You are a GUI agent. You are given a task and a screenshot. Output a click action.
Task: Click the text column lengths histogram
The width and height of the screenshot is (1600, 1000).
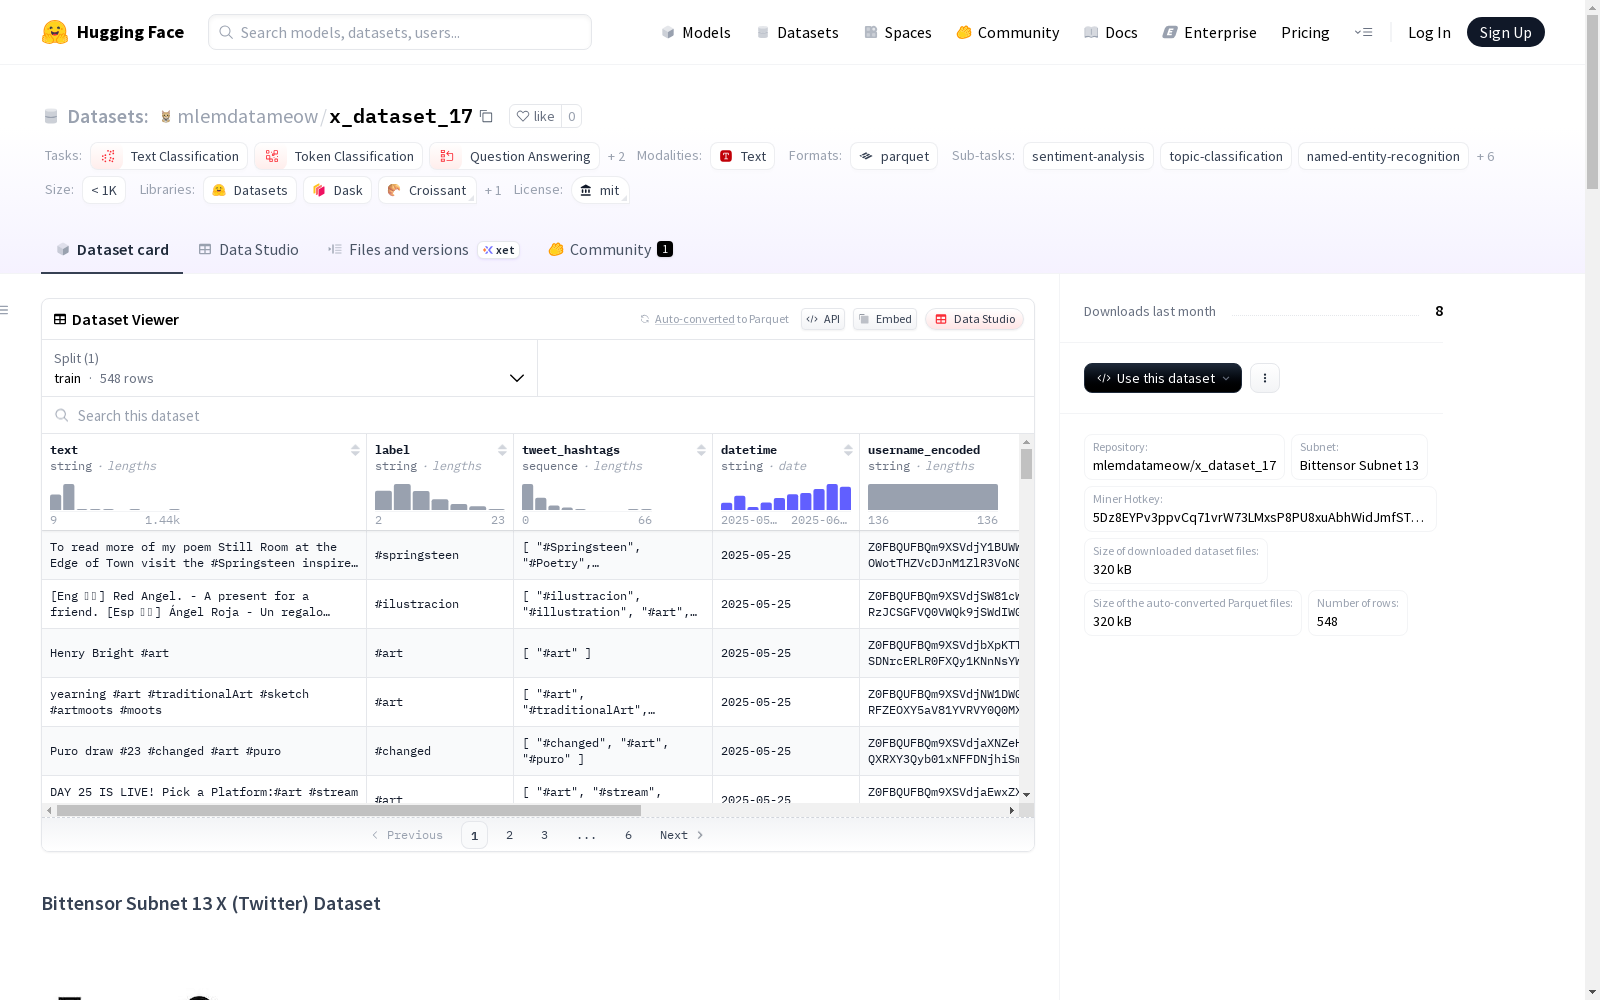[115, 497]
